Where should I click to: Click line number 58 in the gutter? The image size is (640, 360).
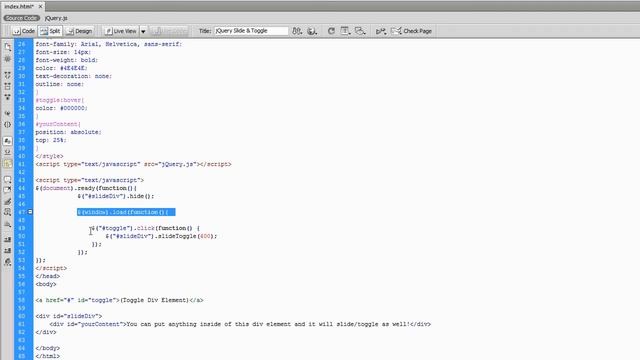coord(22,300)
